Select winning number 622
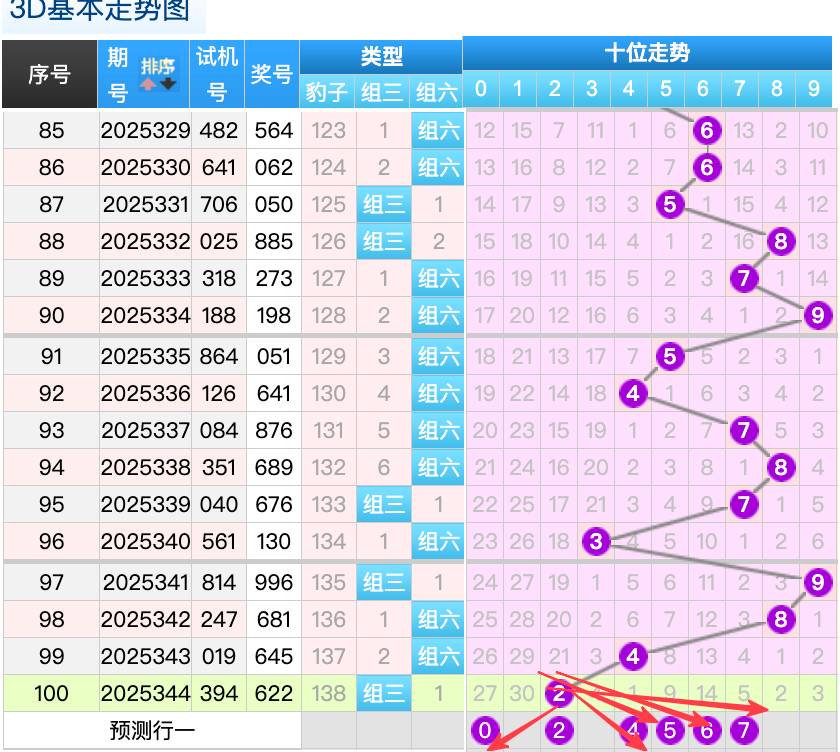Screen dimensions: 840x752 pyautogui.click(x=274, y=693)
